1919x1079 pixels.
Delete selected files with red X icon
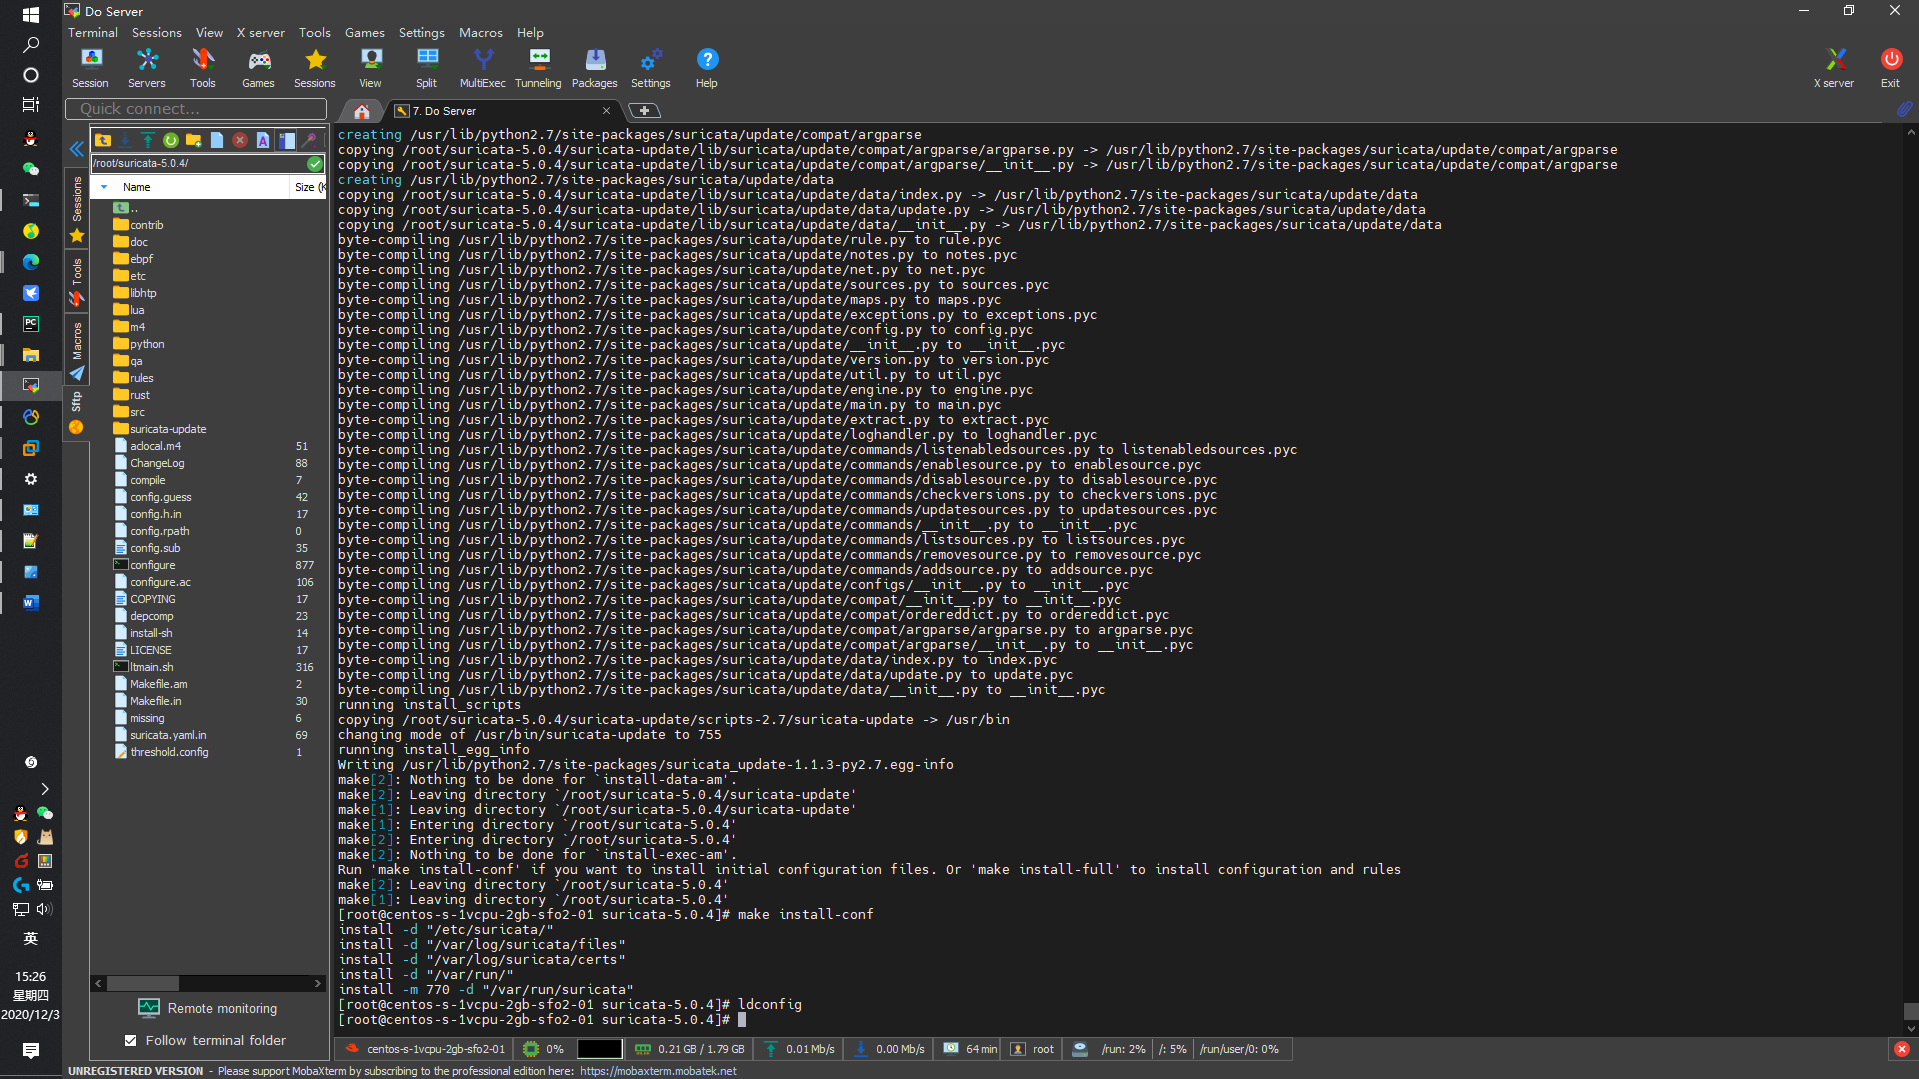(240, 140)
